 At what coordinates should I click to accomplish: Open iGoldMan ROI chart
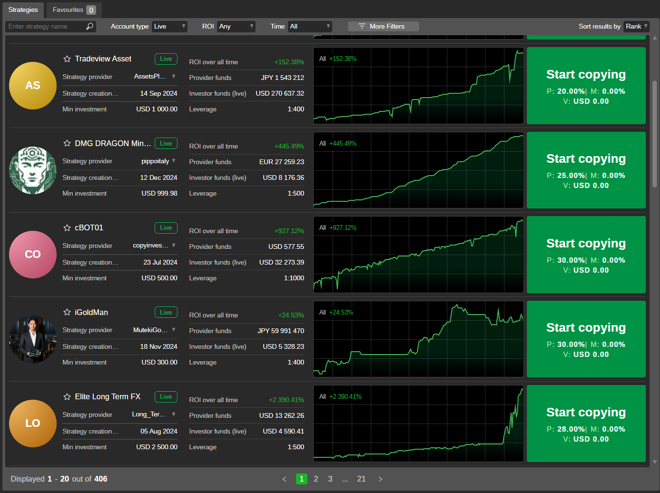coord(418,339)
